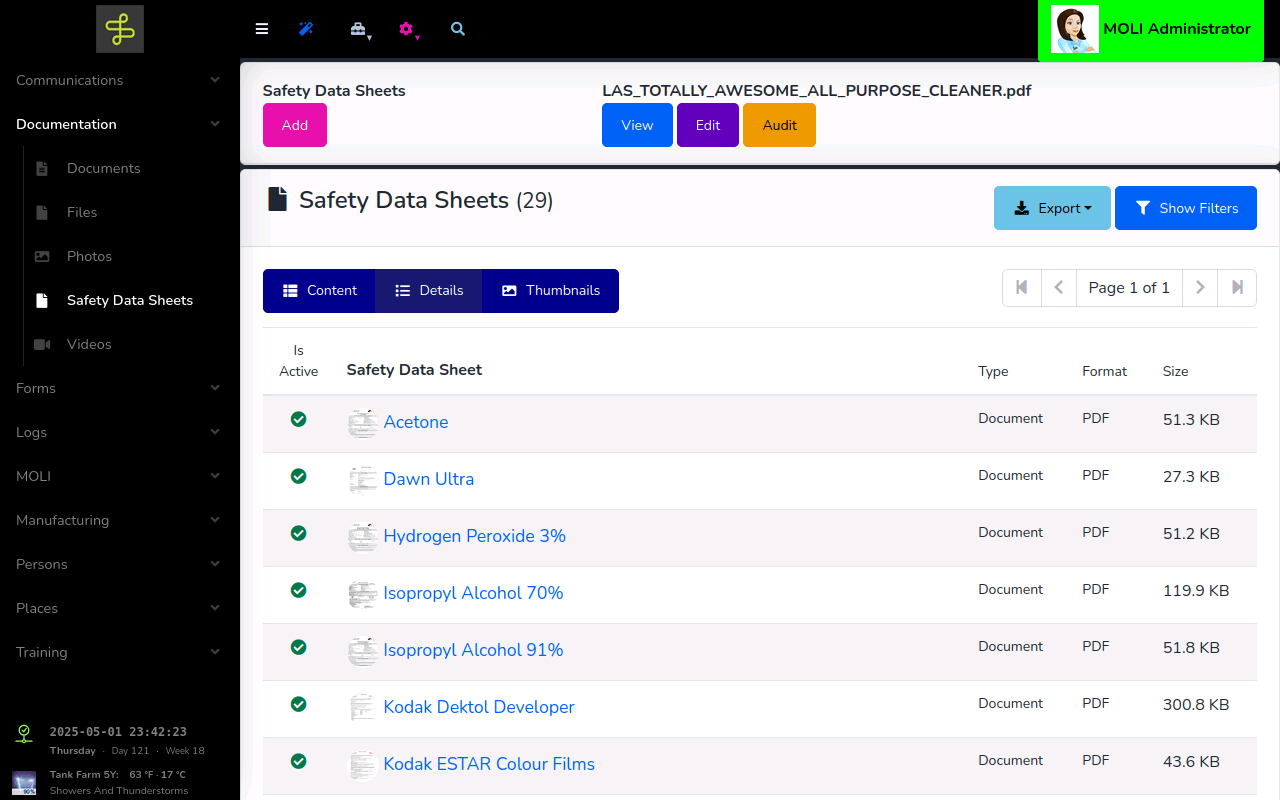Screen dimensions: 1280x800
Task: Open the magic wand tool icon
Action: pos(306,29)
